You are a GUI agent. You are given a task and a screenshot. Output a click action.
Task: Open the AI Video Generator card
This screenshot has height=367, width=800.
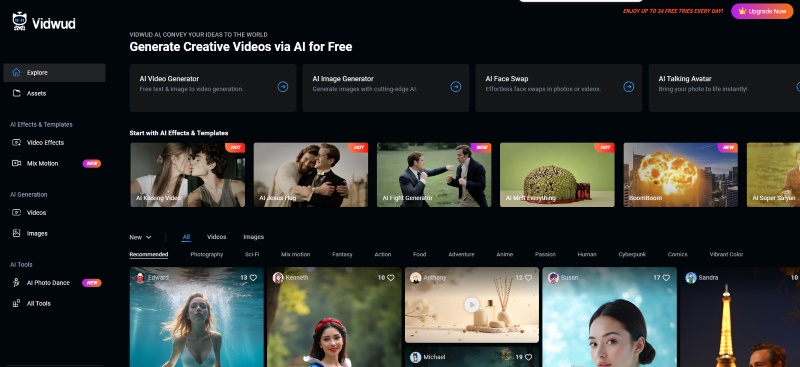pos(213,88)
